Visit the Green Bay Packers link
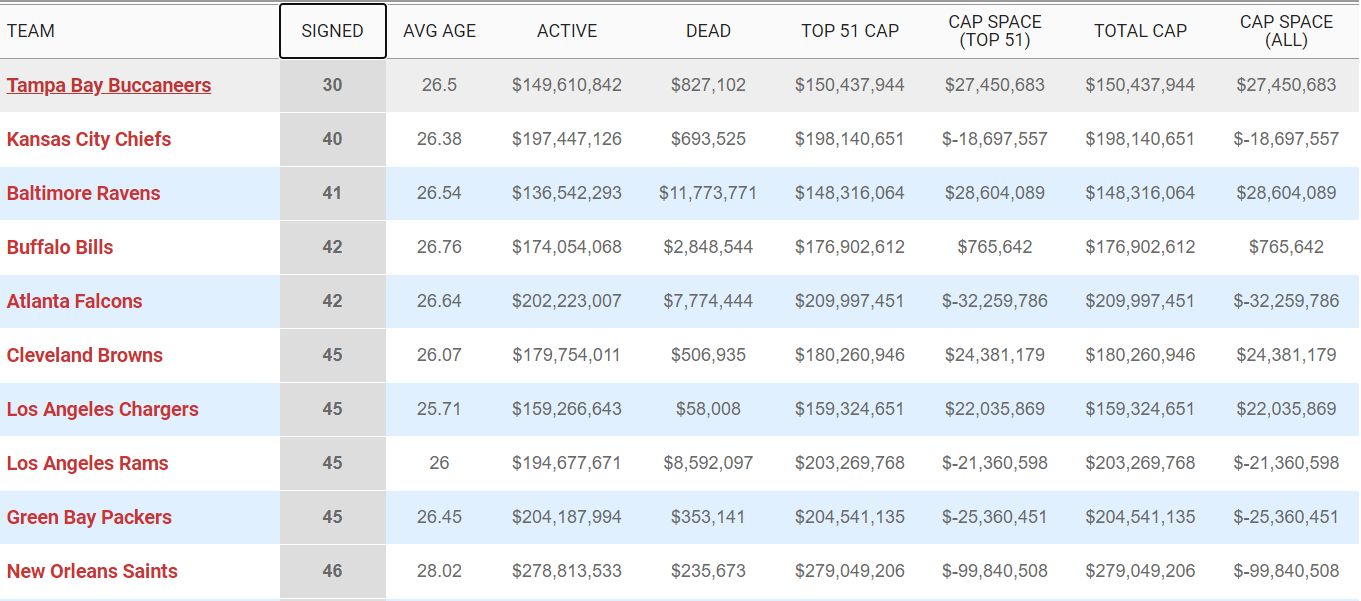The width and height of the screenshot is (1361, 601). [90, 517]
